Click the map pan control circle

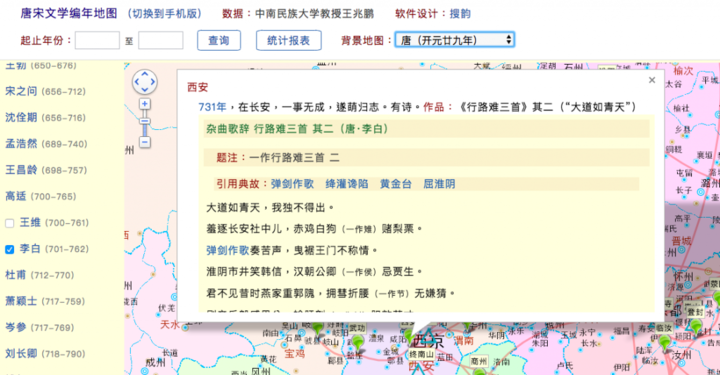[x=145, y=82]
